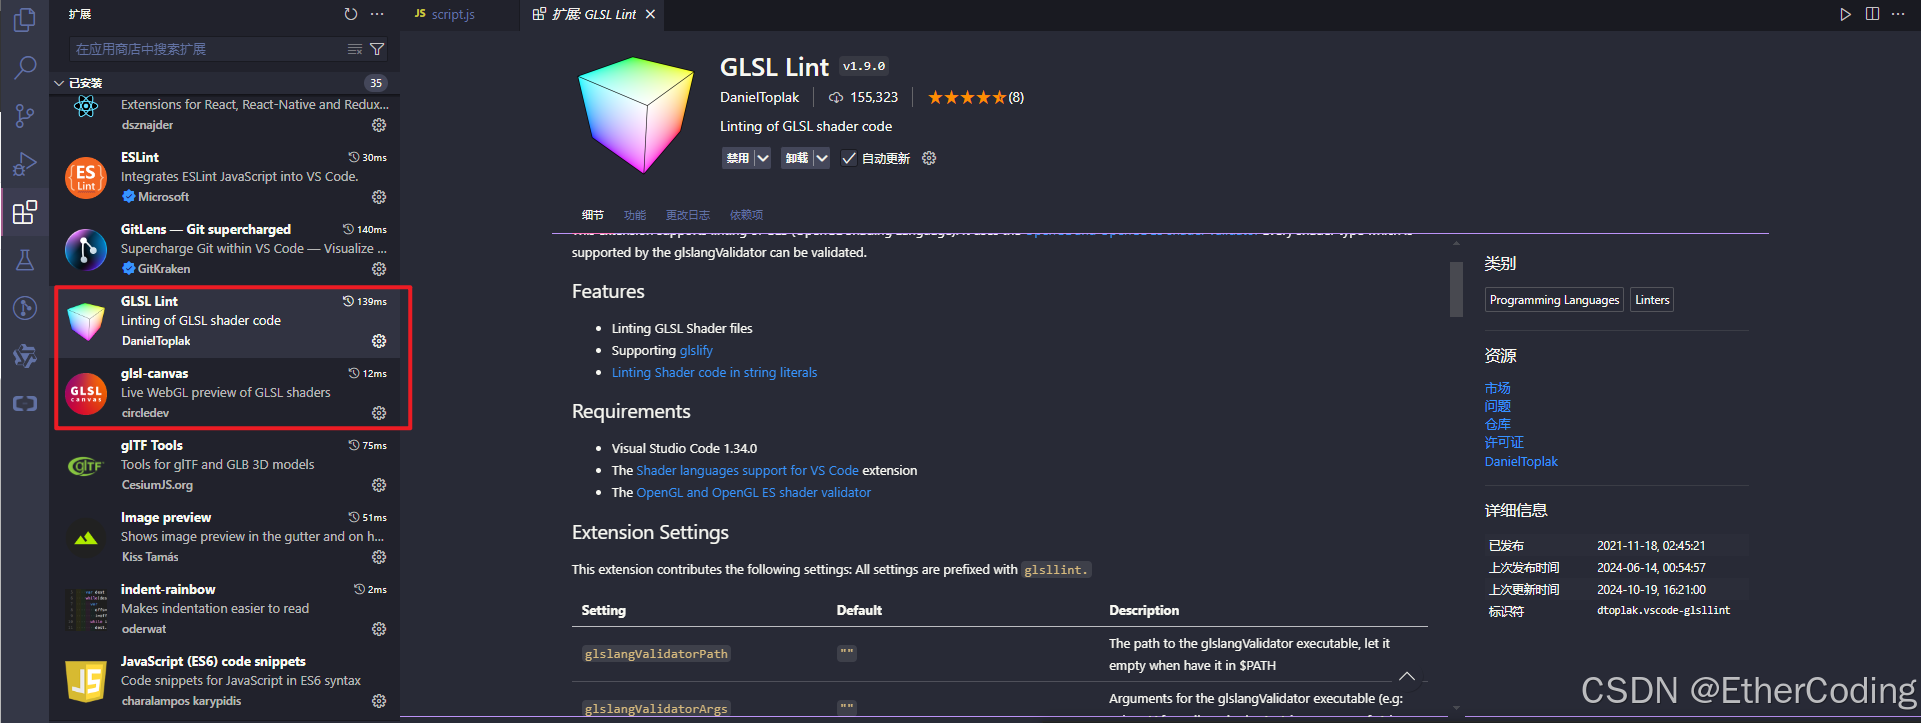Open manage gear for GitLens extension
Viewport: 1921px width, 723px height.
(x=379, y=269)
